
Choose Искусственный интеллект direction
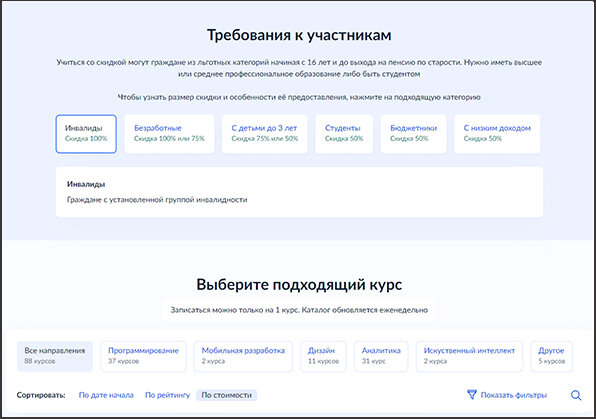pyautogui.click(x=469, y=356)
